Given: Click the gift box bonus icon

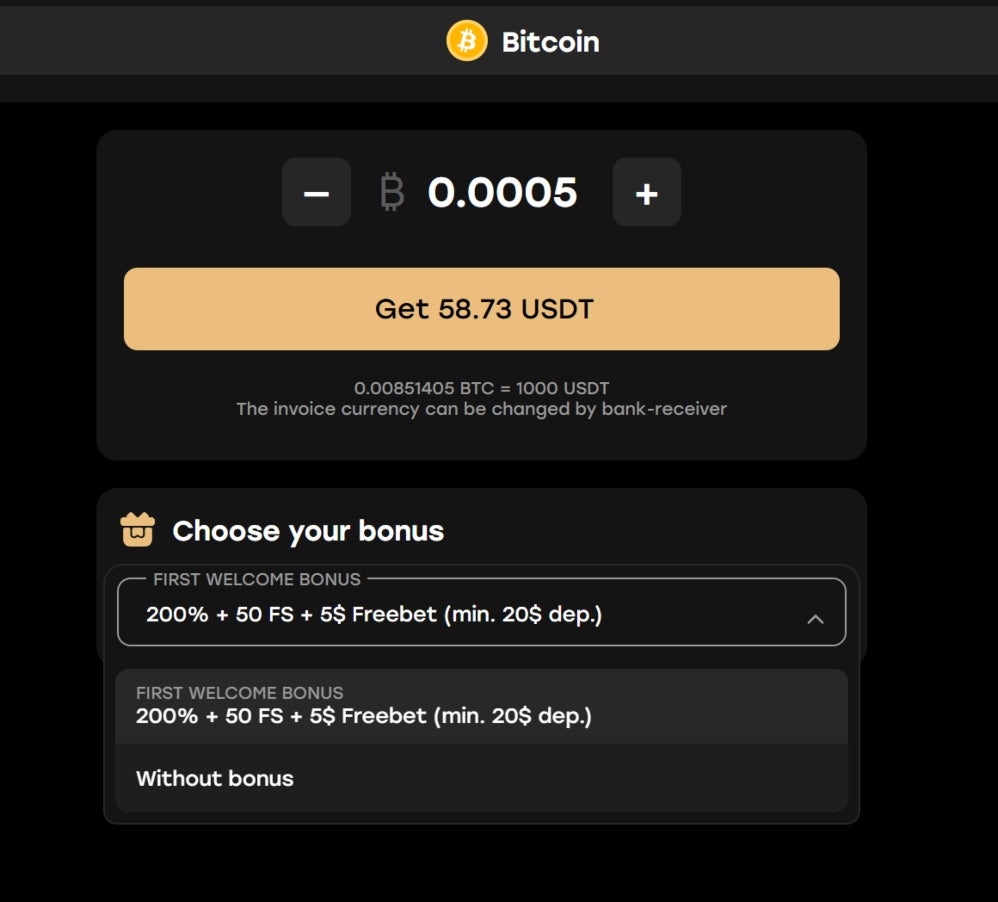Looking at the screenshot, I should 137,530.
